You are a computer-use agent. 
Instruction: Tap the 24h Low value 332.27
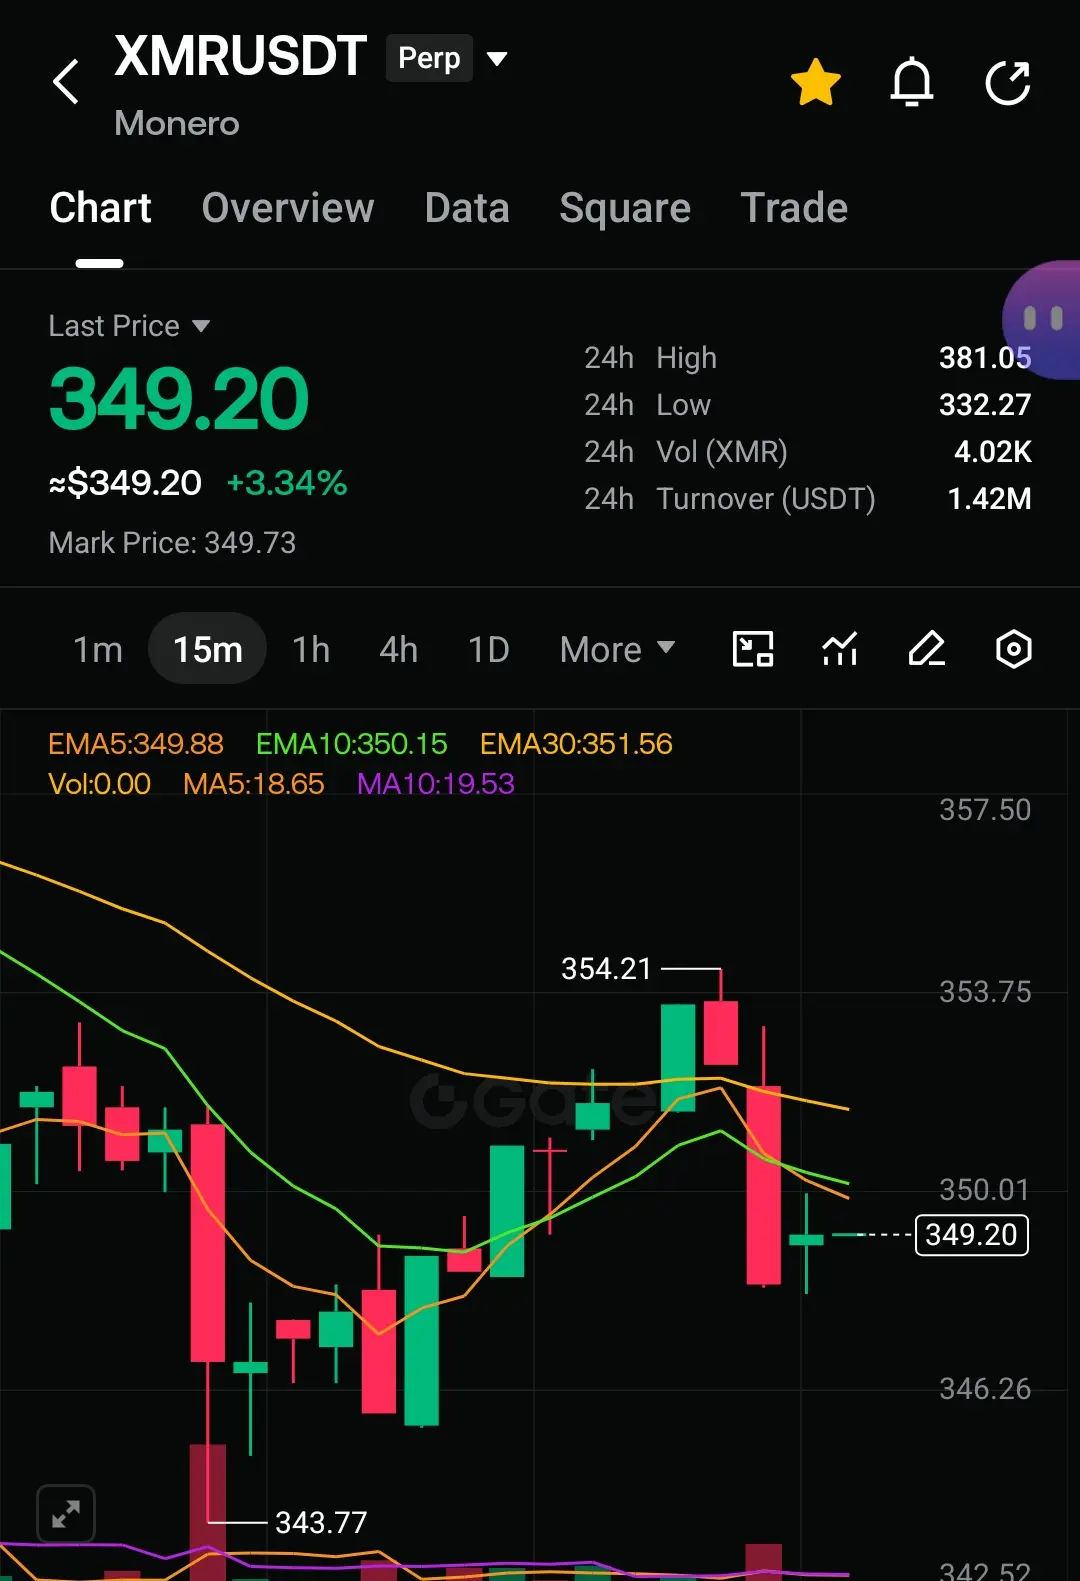tap(985, 405)
